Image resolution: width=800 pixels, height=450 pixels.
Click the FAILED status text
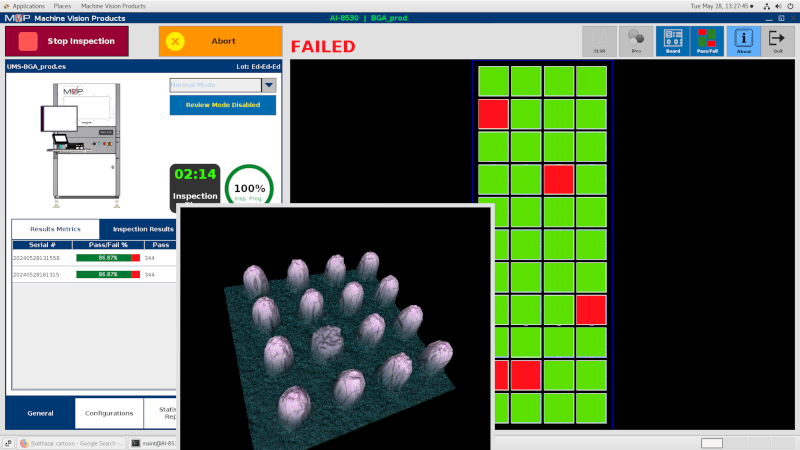tap(323, 46)
